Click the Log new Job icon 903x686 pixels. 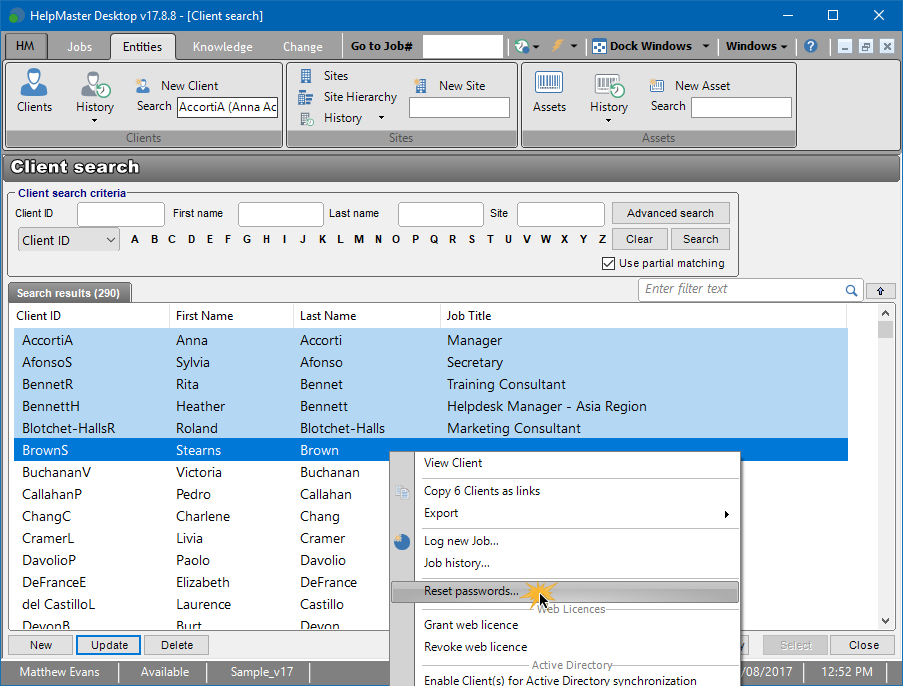pyautogui.click(x=402, y=541)
